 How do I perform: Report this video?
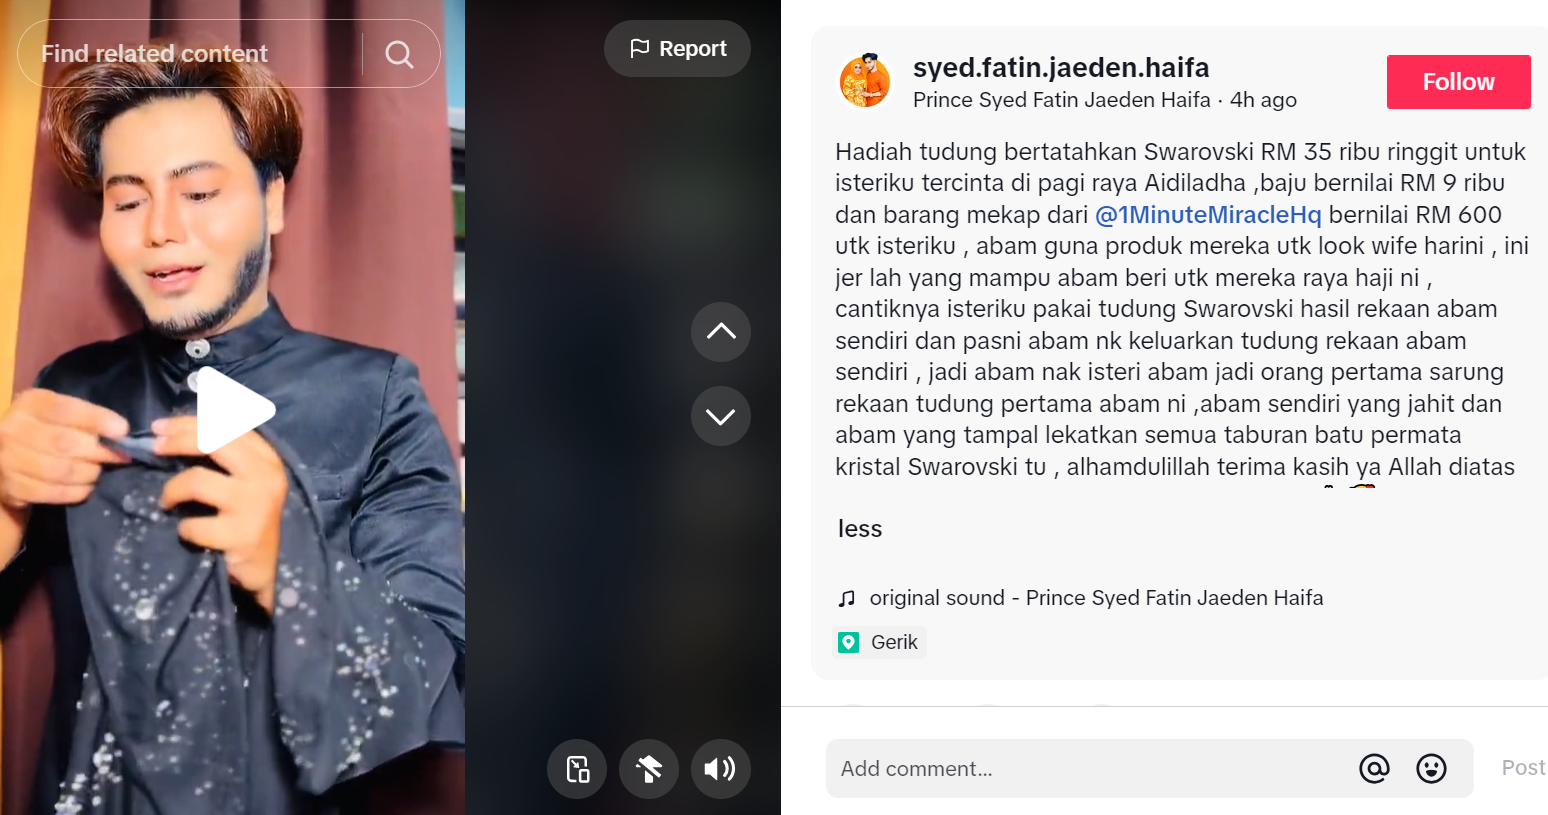677,49
